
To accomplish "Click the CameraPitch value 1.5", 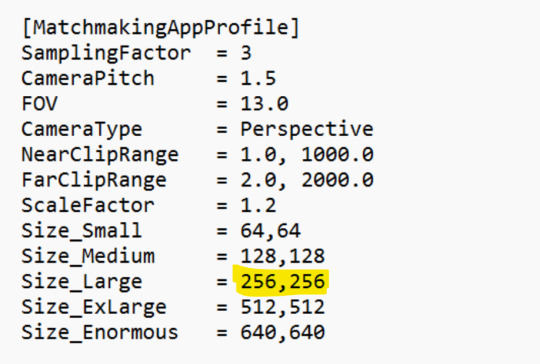I will pos(258,78).
